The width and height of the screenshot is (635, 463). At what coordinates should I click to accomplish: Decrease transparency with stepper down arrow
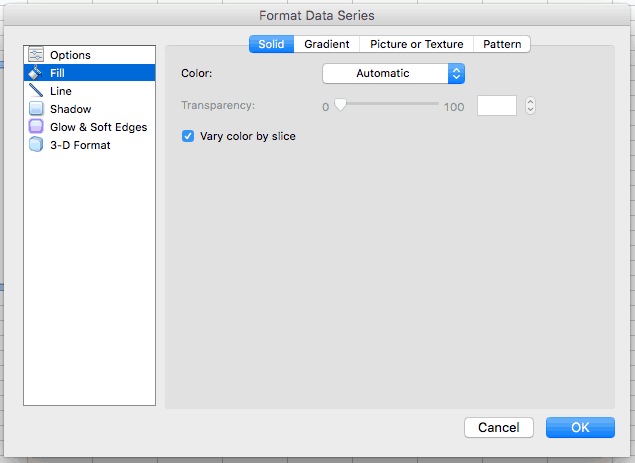[530, 110]
